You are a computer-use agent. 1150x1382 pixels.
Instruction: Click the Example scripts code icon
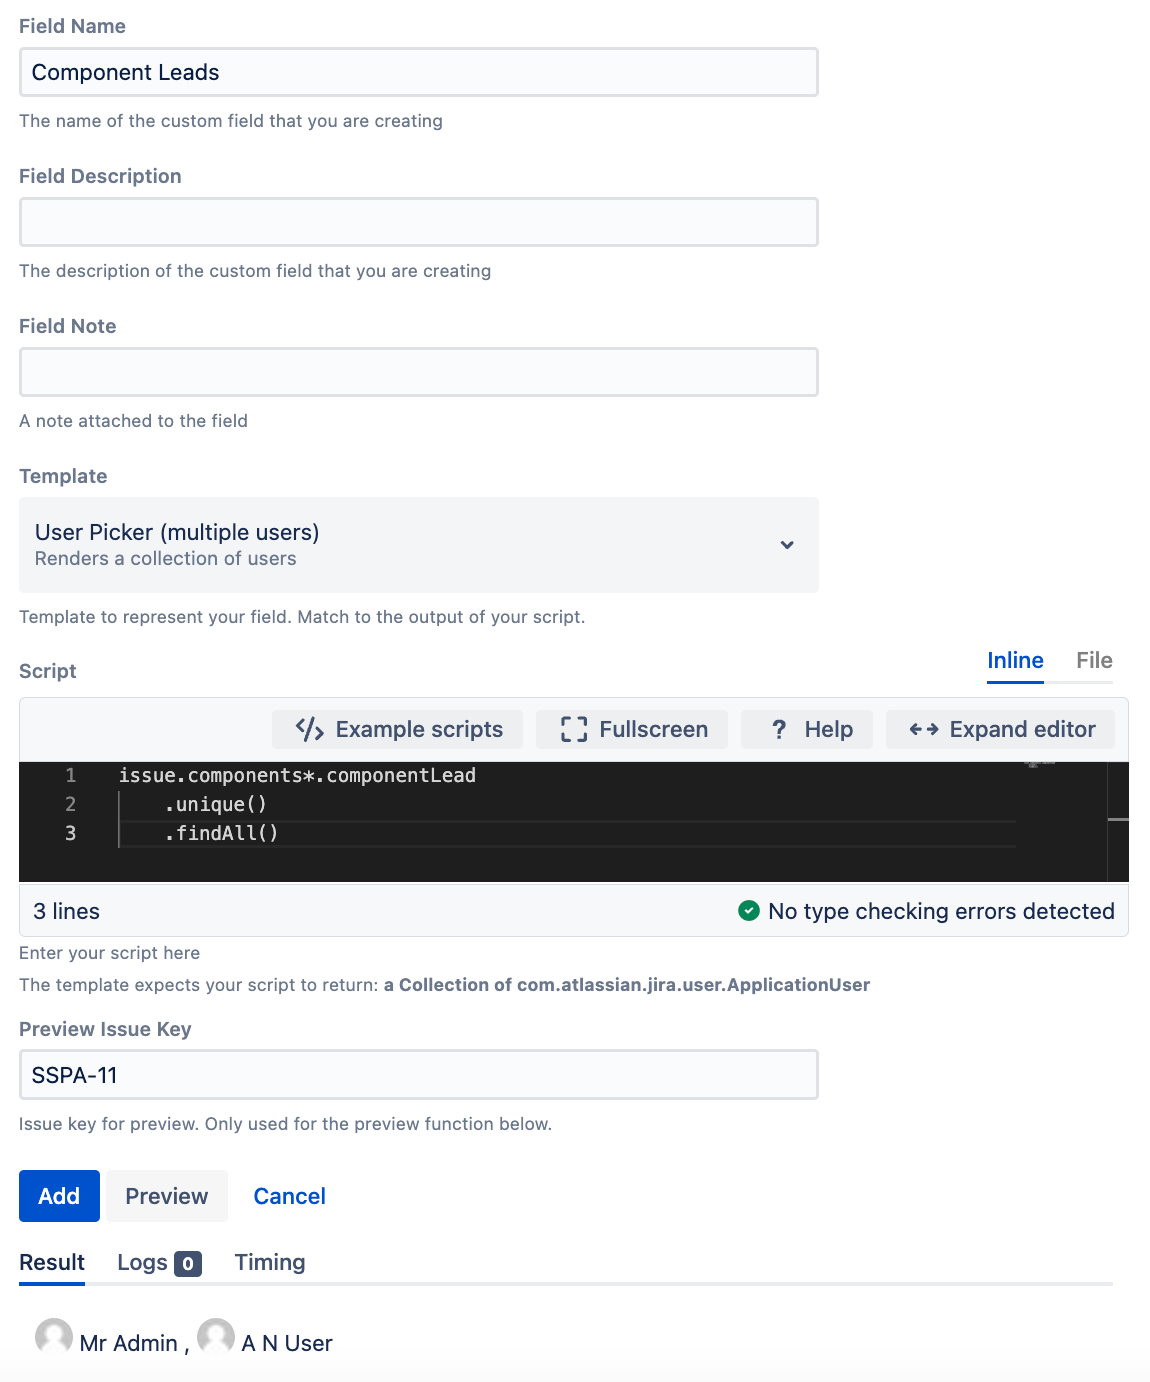tap(310, 729)
